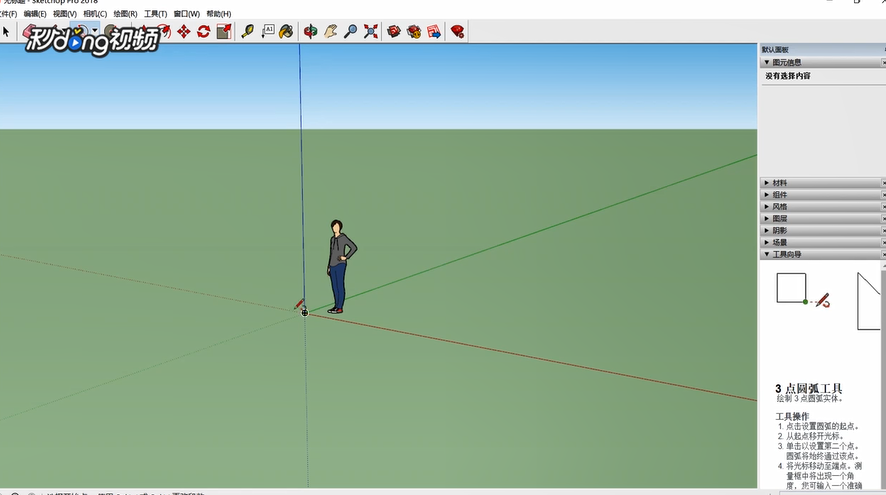The image size is (886, 495).
Task: Select the arrow Select tool
Action: (x=6, y=32)
